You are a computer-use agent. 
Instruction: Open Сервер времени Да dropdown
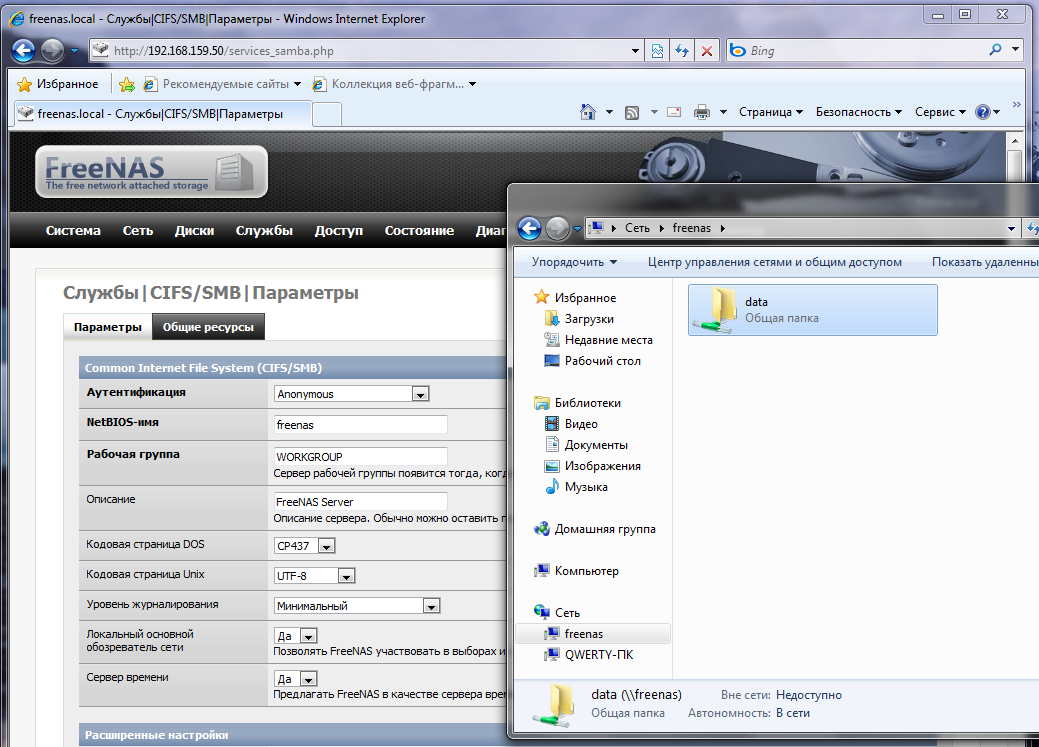[308, 679]
